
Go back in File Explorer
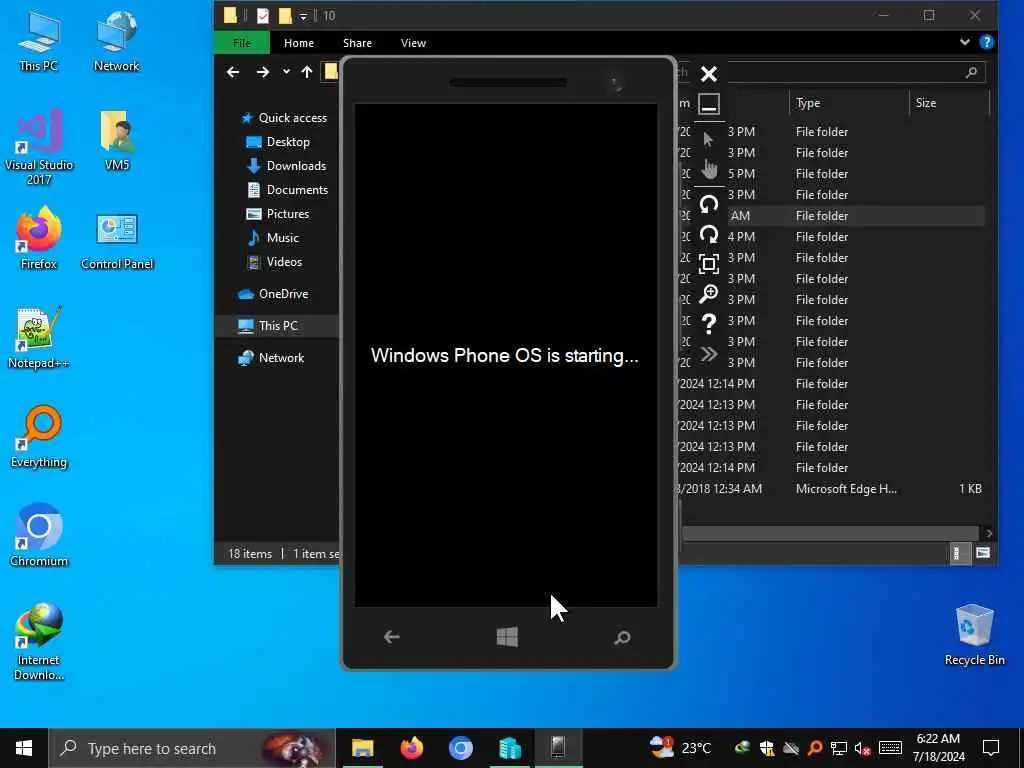[x=233, y=72]
